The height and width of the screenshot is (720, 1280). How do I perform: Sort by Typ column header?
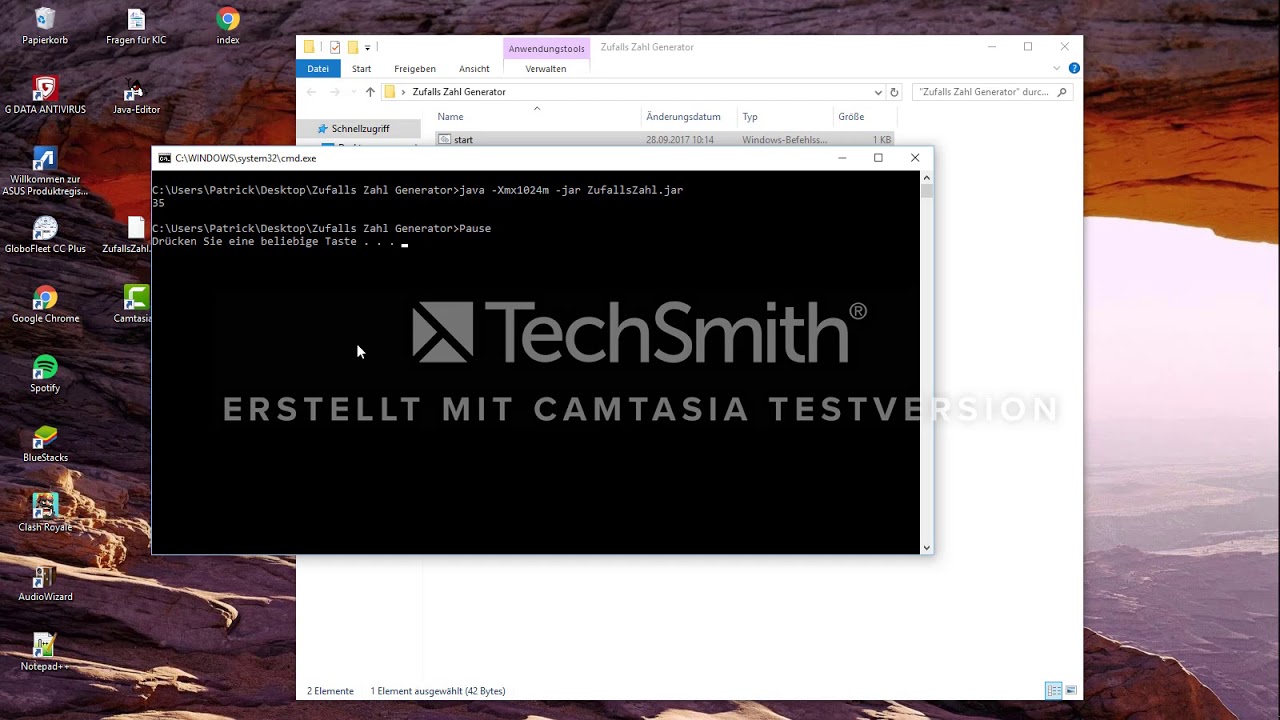pos(784,117)
